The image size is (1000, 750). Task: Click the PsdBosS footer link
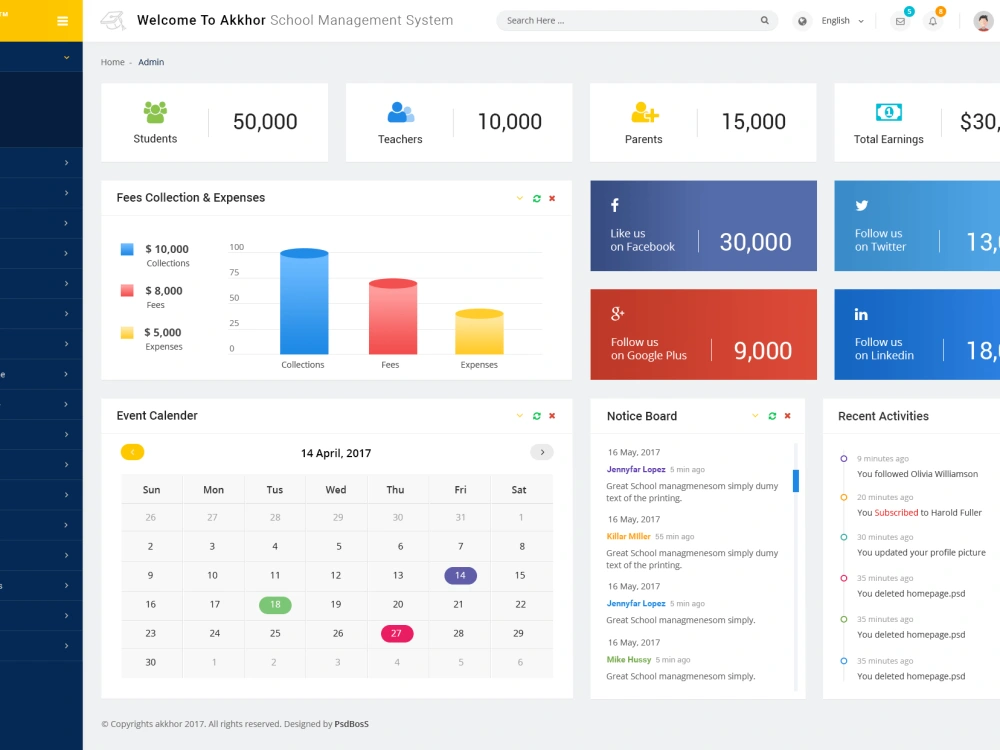[351, 724]
